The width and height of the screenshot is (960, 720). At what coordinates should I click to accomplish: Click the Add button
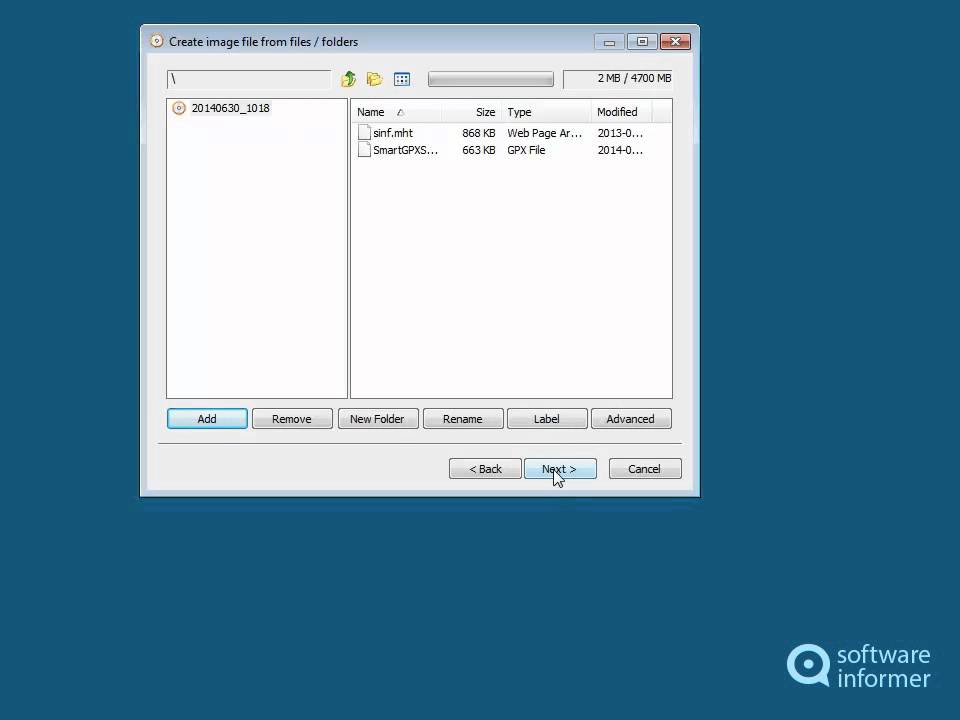207,419
